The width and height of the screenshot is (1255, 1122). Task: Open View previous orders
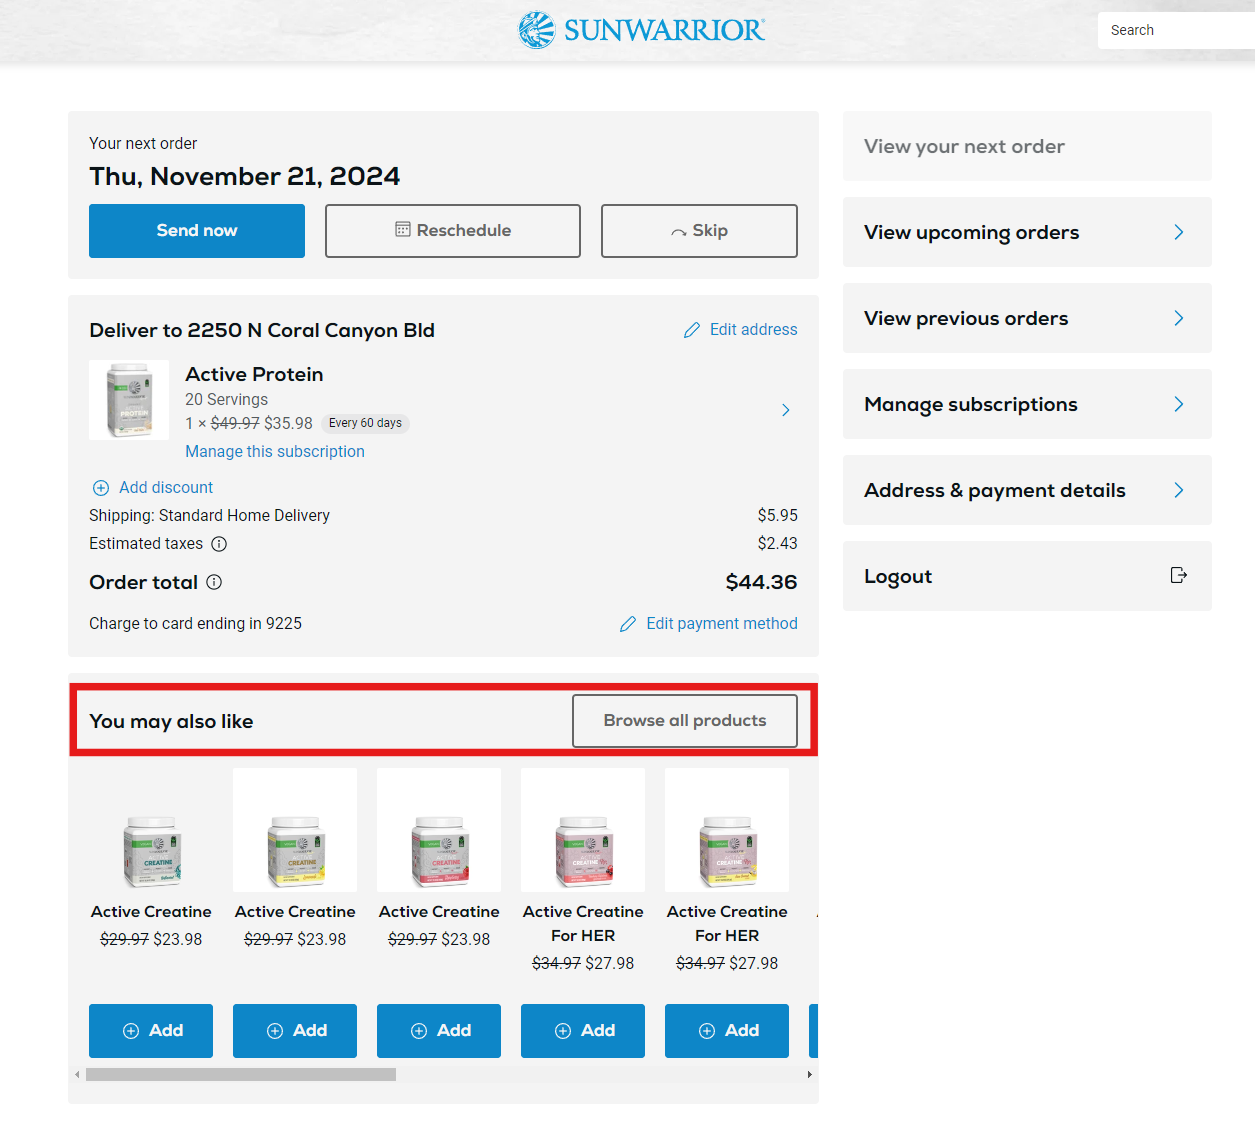pyautogui.click(x=1027, y=318)
